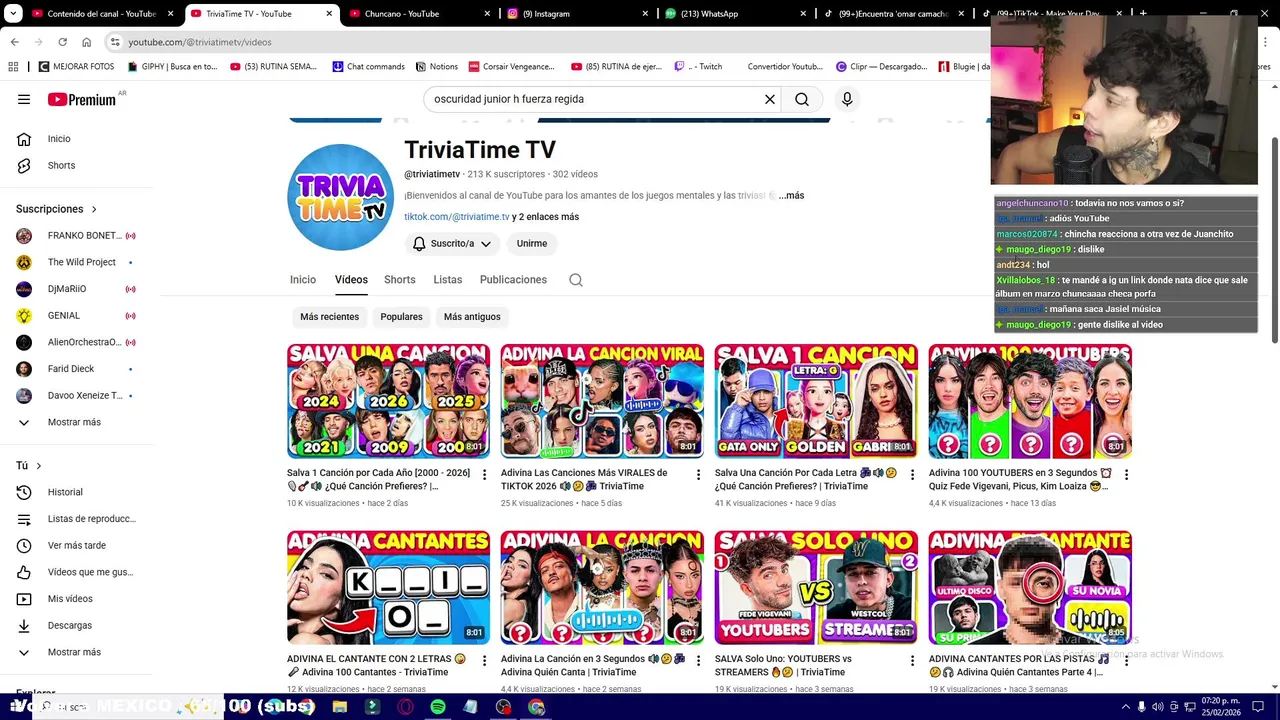Open the Publicaciones channel tab
This screenshot has width=1280, height=720.
click(x=513, y=280)
